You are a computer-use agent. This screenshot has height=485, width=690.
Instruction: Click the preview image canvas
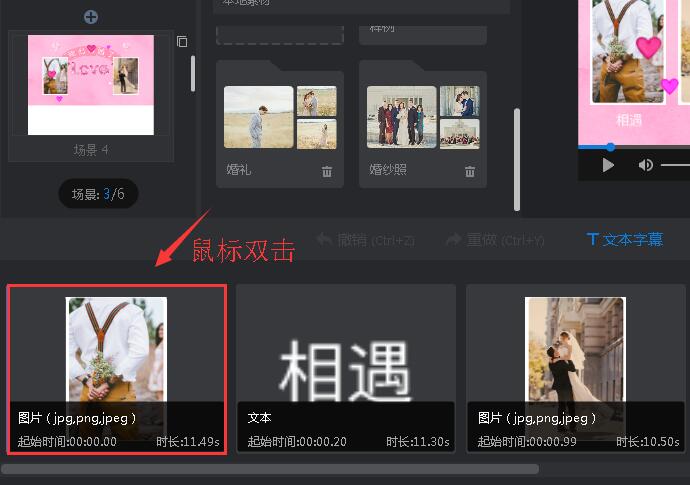click(634, 73)
